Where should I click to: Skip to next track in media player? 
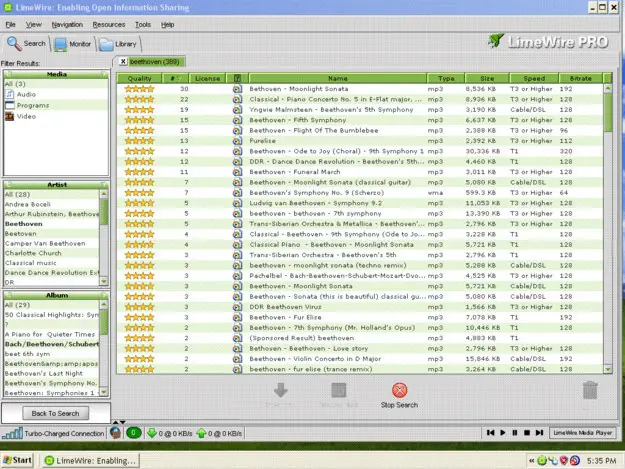pyautogui.click(x=539, y=433)
